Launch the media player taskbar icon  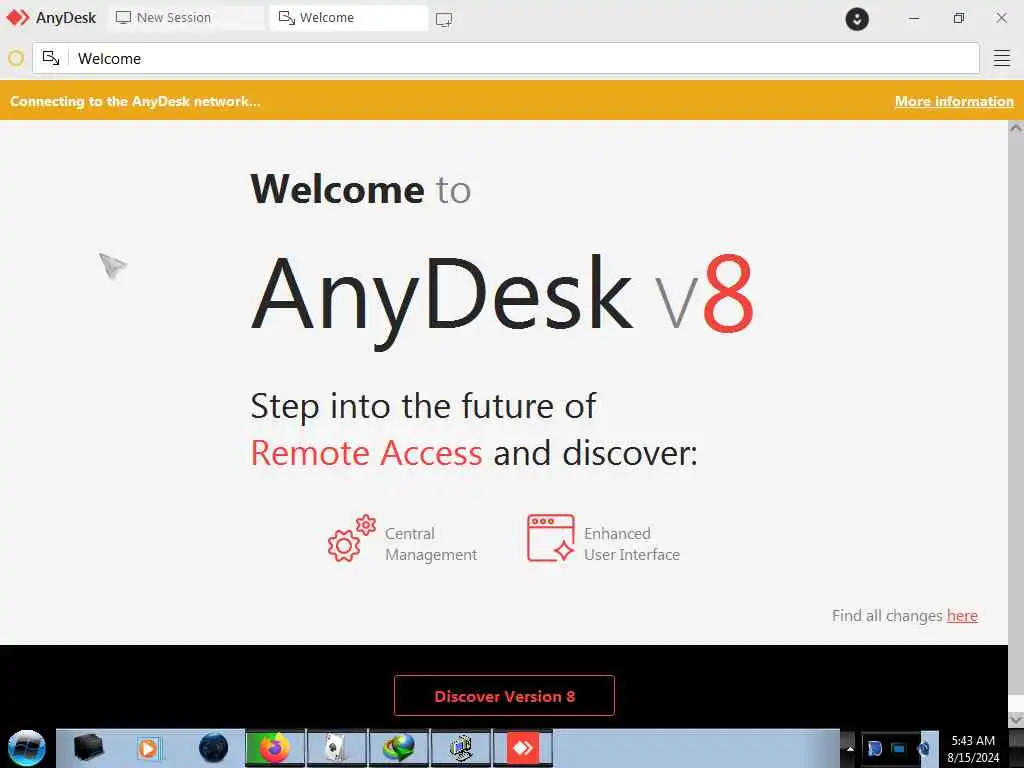coord(149,748)
